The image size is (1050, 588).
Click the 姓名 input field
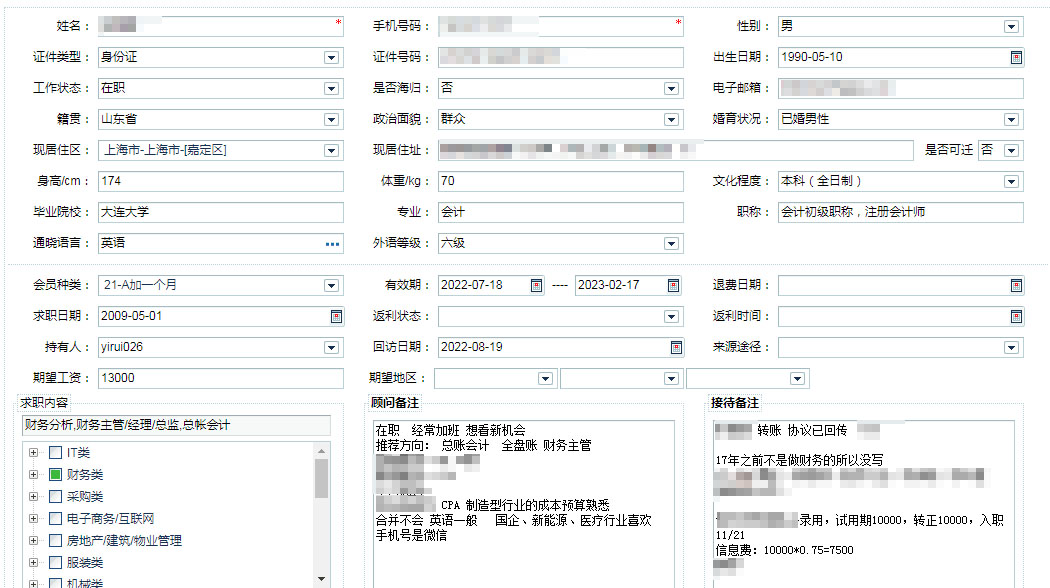(x=220, y=26)
